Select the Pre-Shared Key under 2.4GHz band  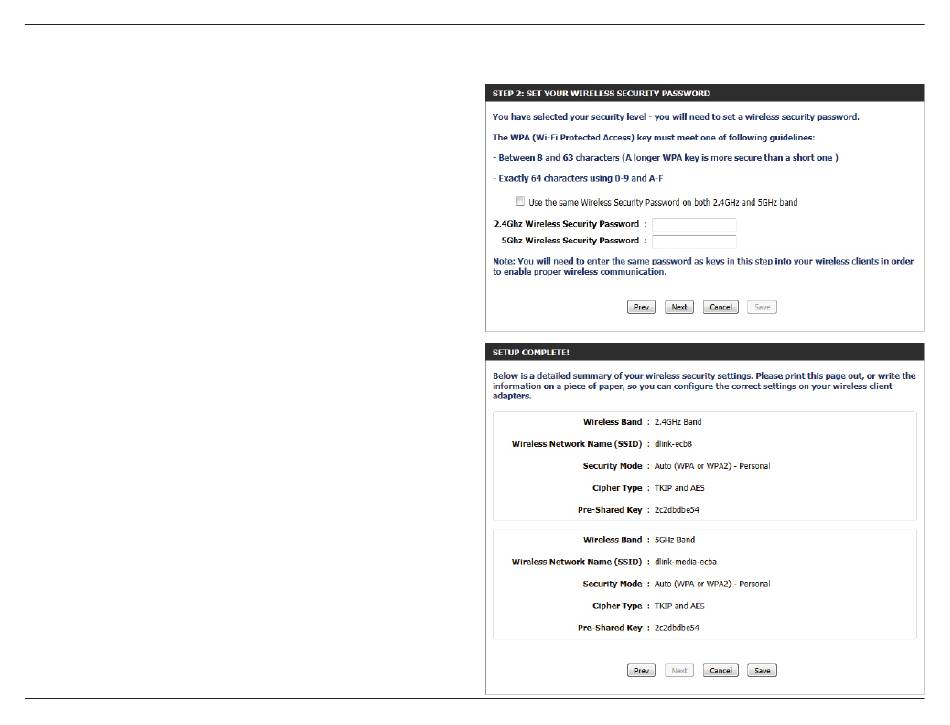pyautogui.click(x=677, y=510)
